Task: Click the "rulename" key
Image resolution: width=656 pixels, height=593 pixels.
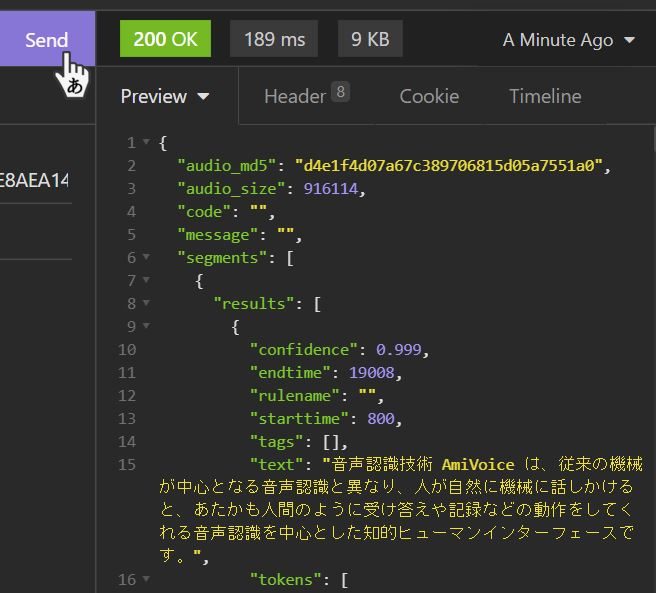Action: [295, 396]
